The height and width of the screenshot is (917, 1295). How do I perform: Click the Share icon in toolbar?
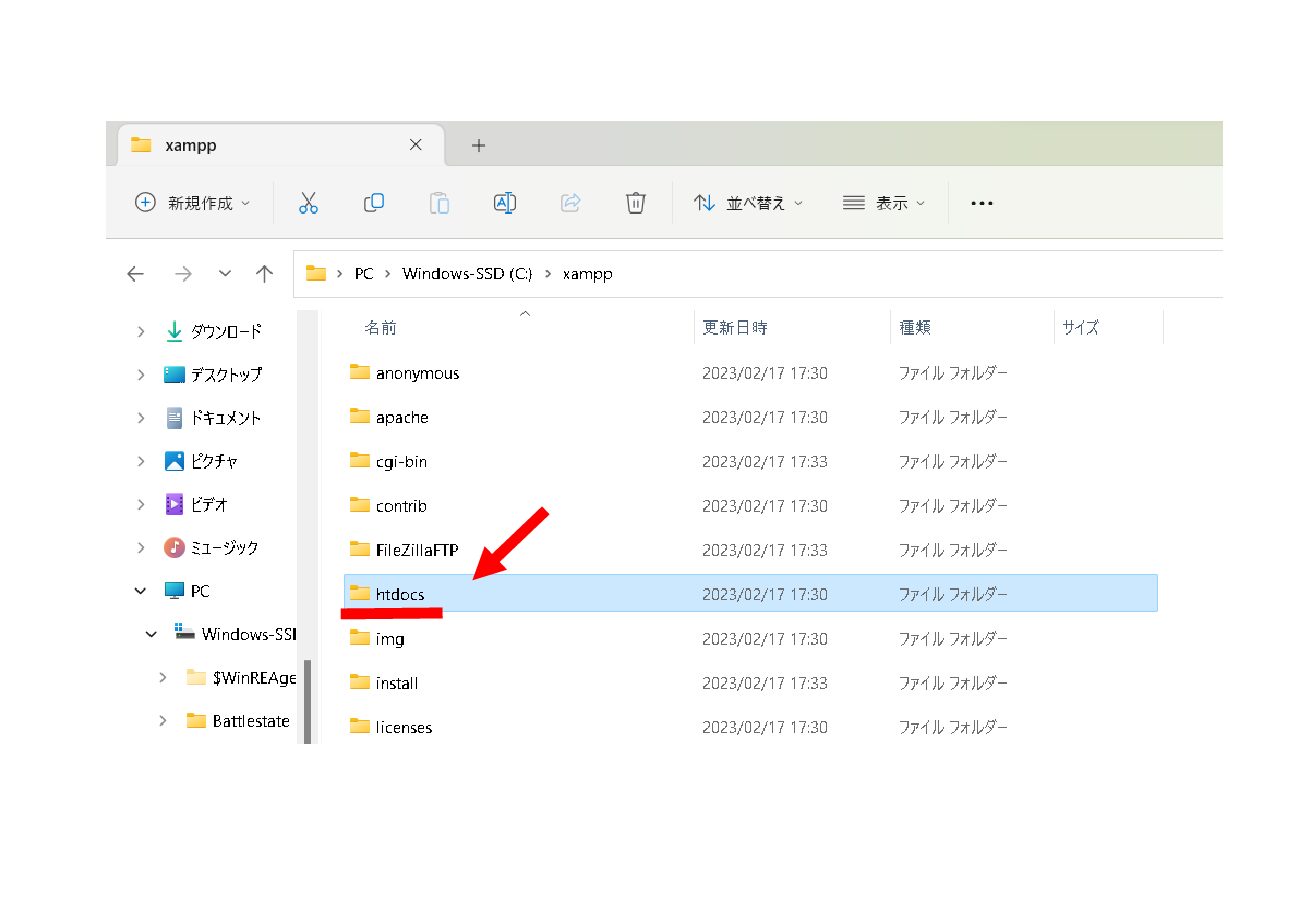570,203
